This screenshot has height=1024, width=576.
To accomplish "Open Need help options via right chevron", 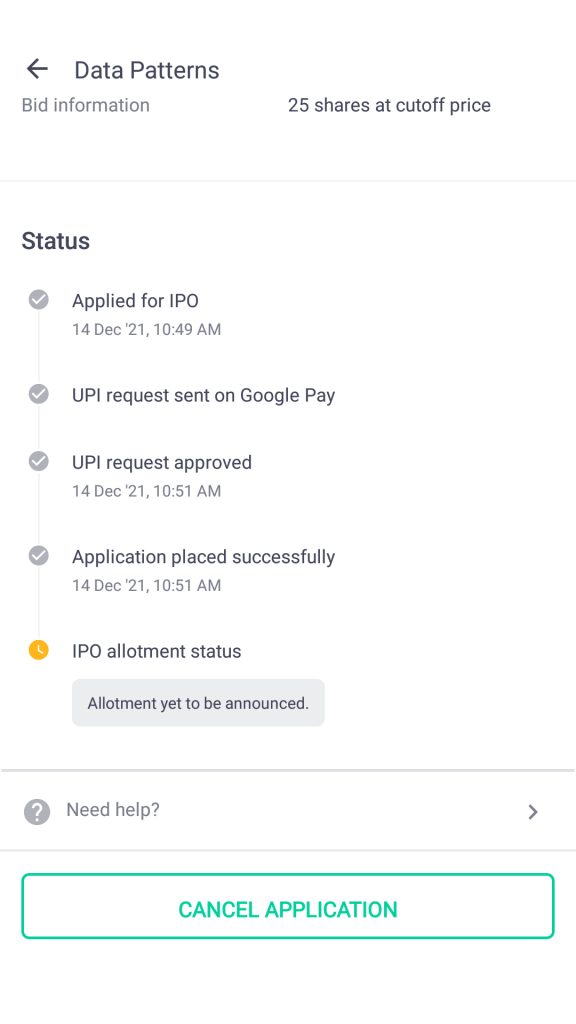I will point(533,811).
